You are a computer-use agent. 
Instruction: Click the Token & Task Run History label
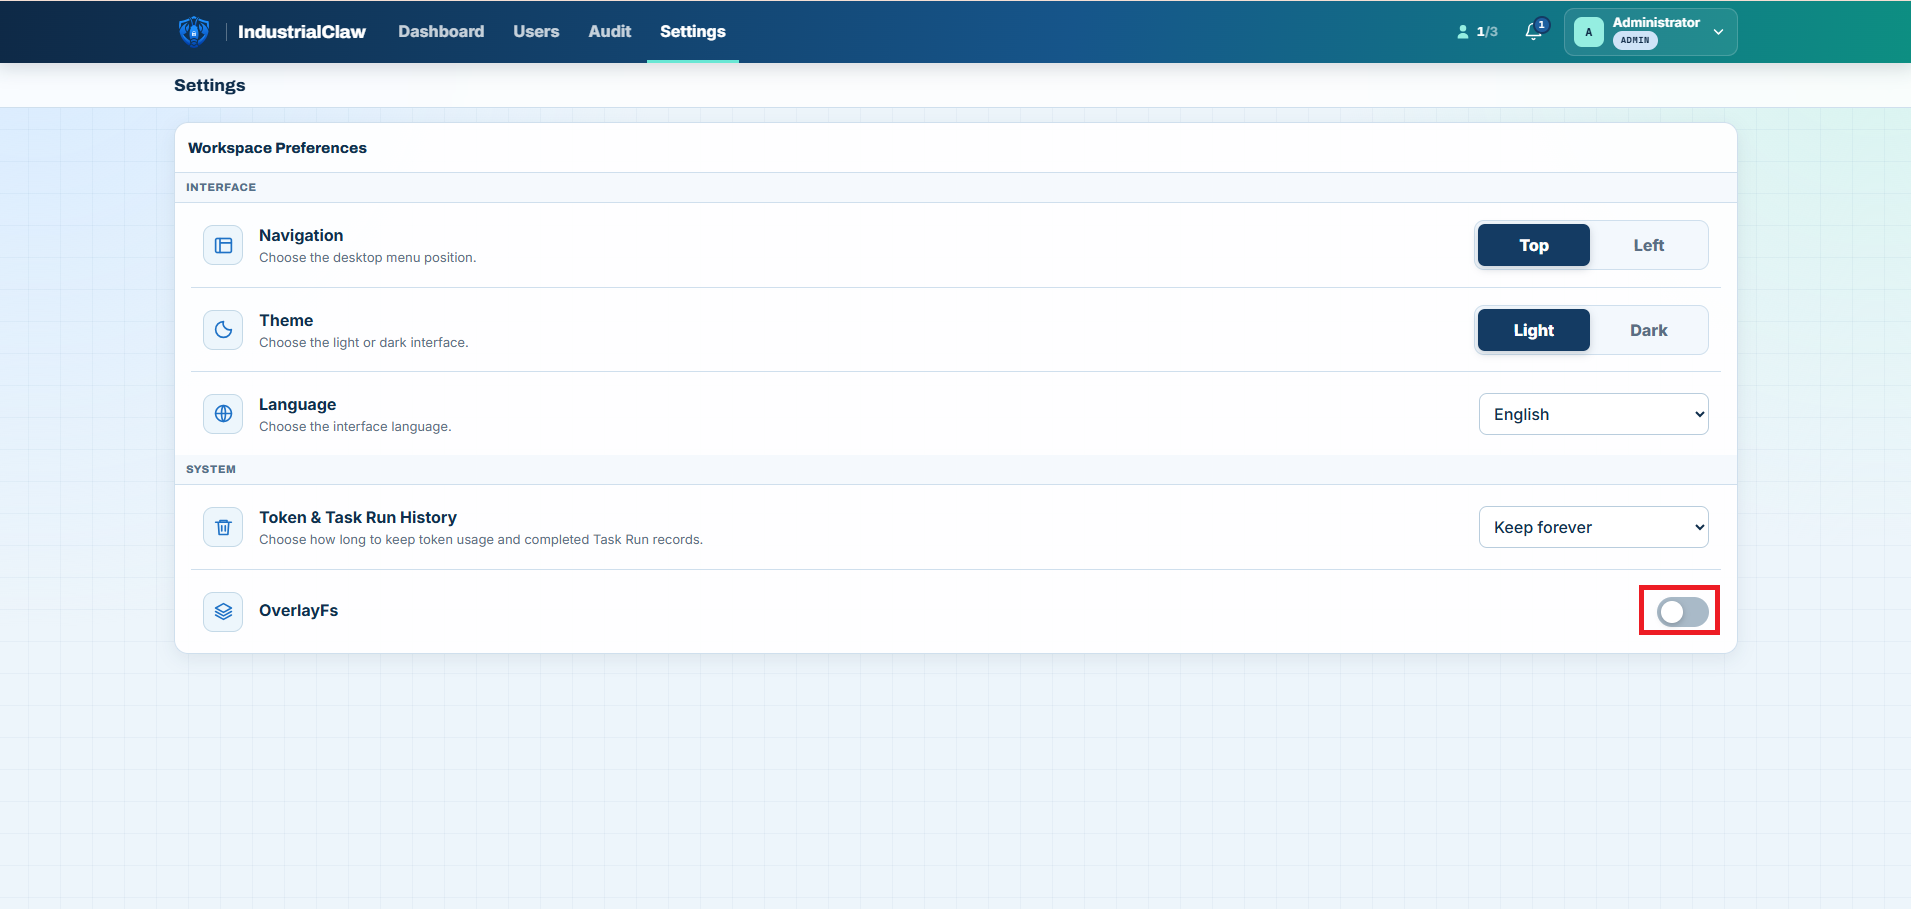click(x=358, y=517)
